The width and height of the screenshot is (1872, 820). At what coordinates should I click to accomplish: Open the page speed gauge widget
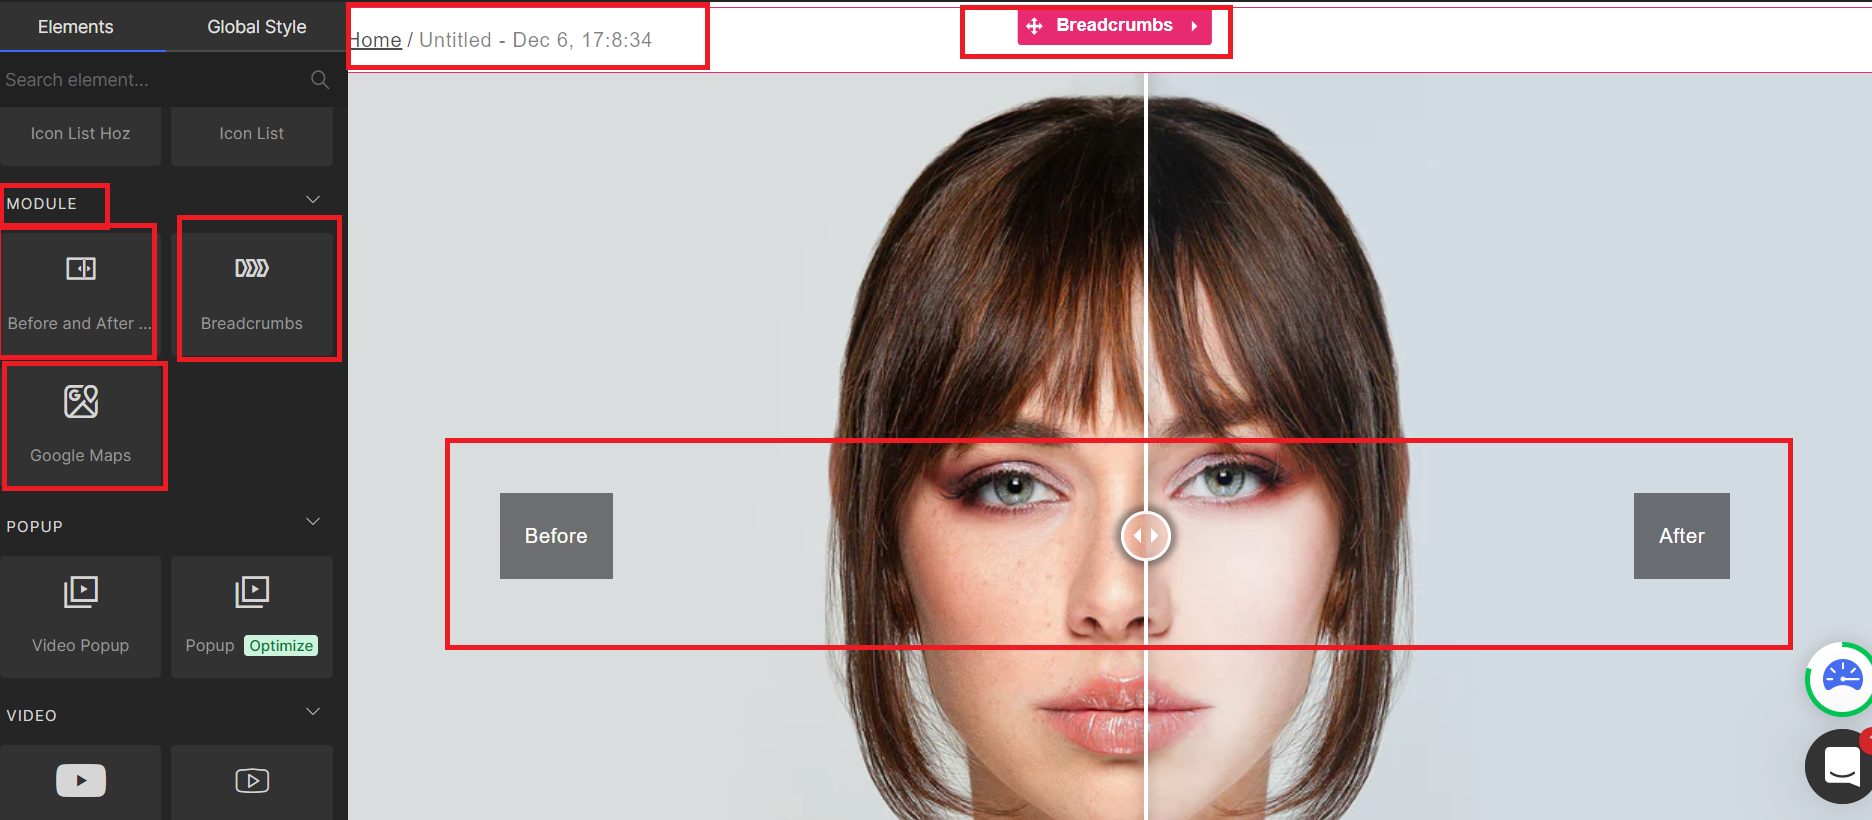tap(1841, 679)
